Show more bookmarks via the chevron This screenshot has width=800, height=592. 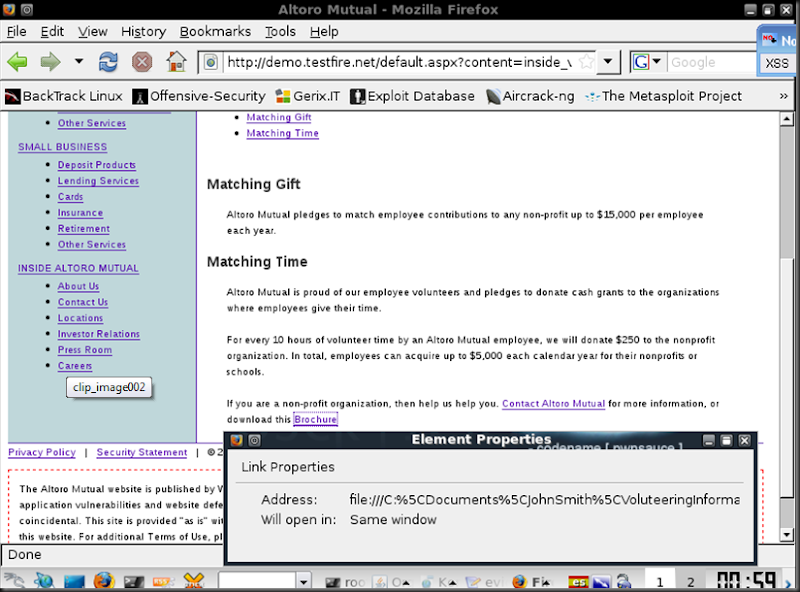pyautogui.click(x=784, y=96)
